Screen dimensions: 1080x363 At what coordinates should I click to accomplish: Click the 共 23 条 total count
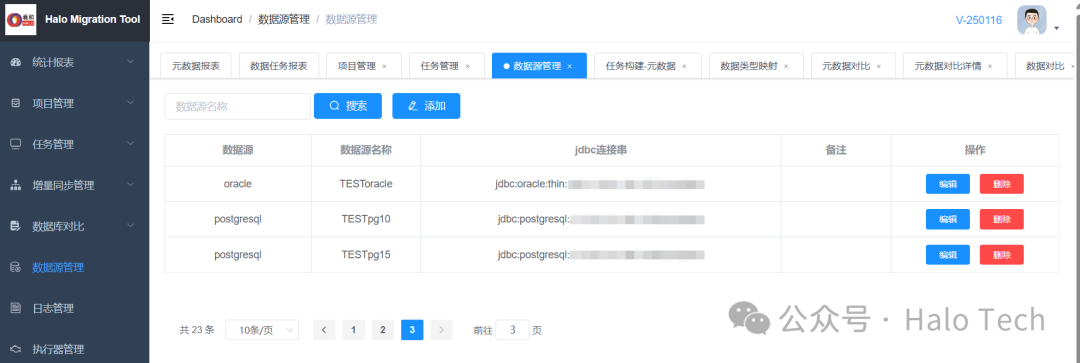197,330
